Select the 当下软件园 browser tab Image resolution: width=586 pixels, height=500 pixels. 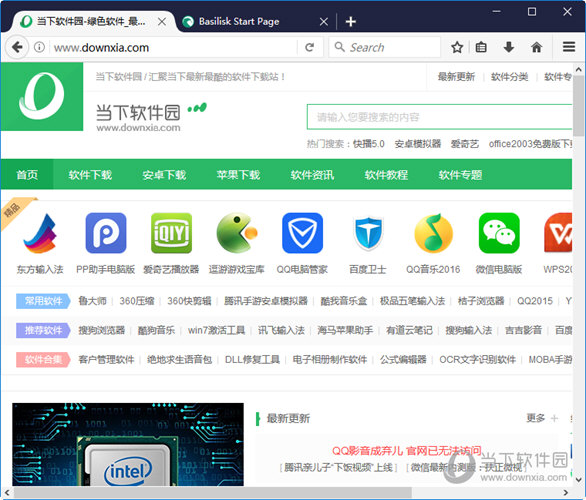coord(93,22)
